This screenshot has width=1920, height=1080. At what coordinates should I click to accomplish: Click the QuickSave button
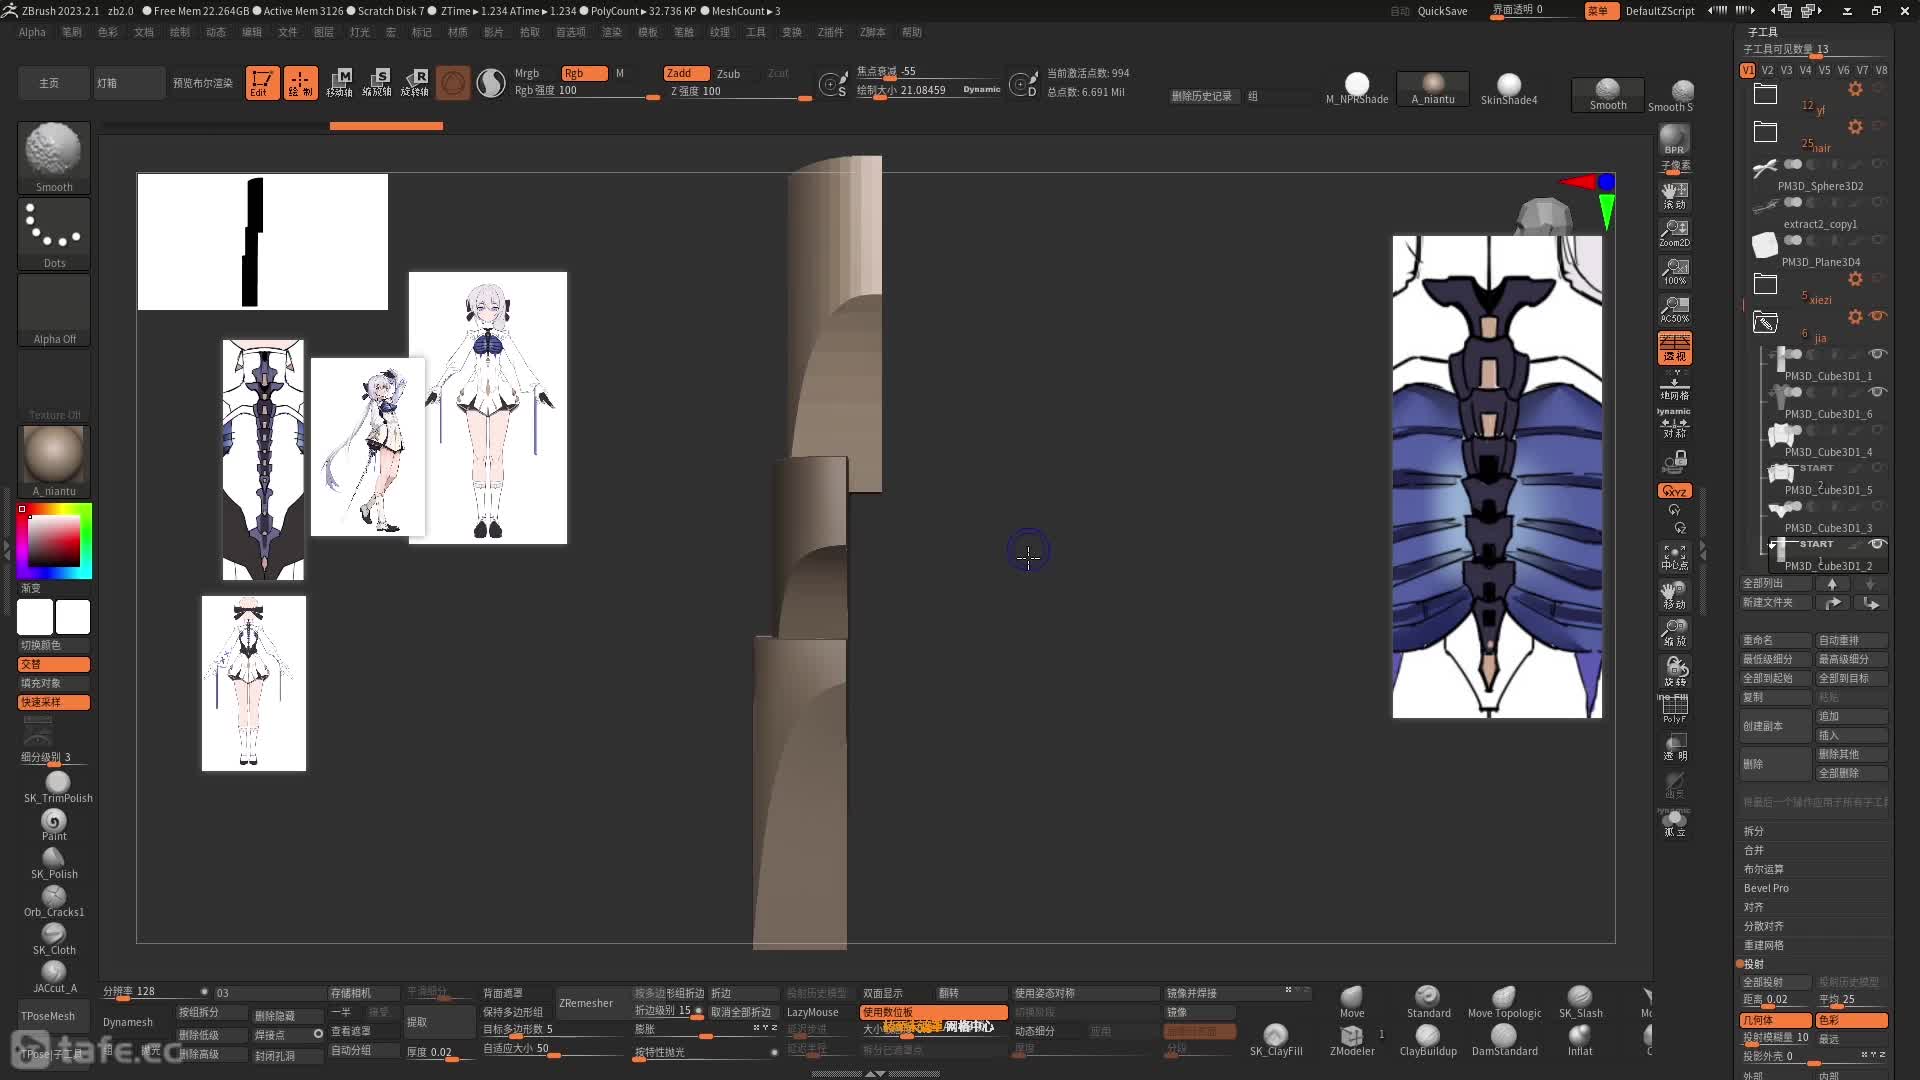[1442, 11]
